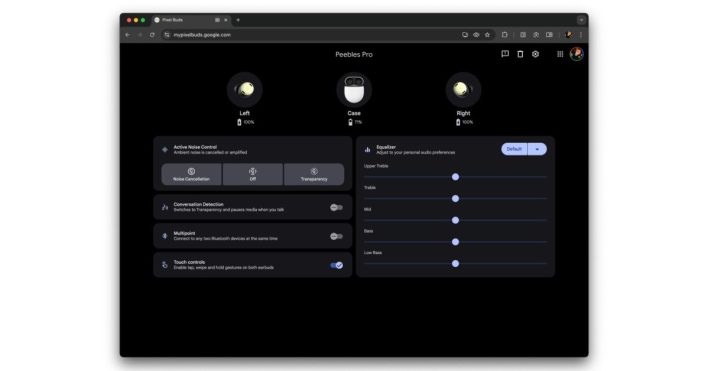Click the Left earbud battery icon
708x371 pixels.
tap(239, 122)
